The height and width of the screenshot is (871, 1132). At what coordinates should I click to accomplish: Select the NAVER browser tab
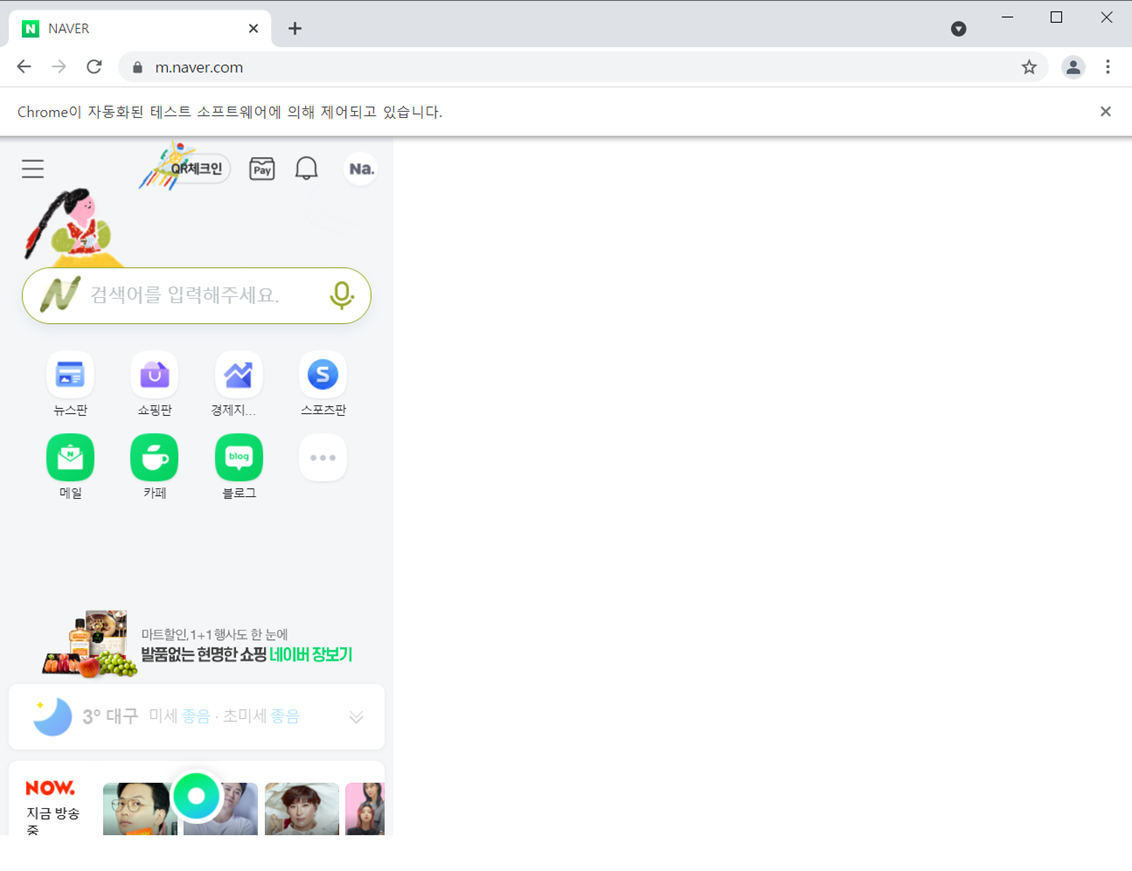click(141, 28)
